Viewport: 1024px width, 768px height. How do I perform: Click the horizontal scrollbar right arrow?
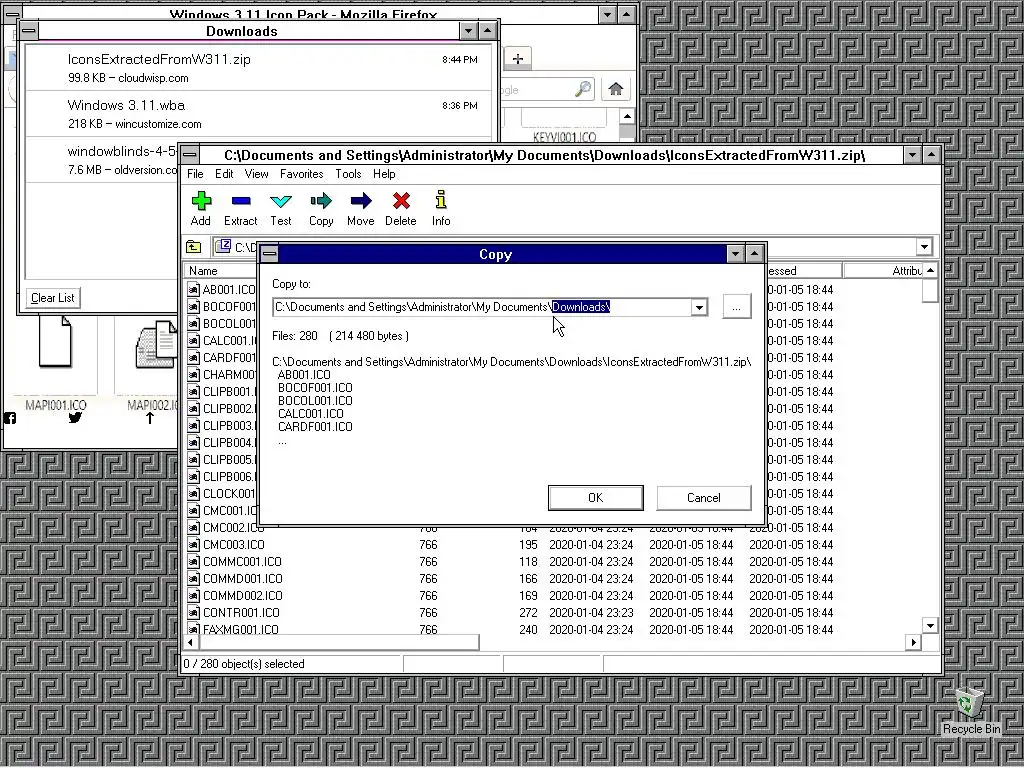point(913,643)
